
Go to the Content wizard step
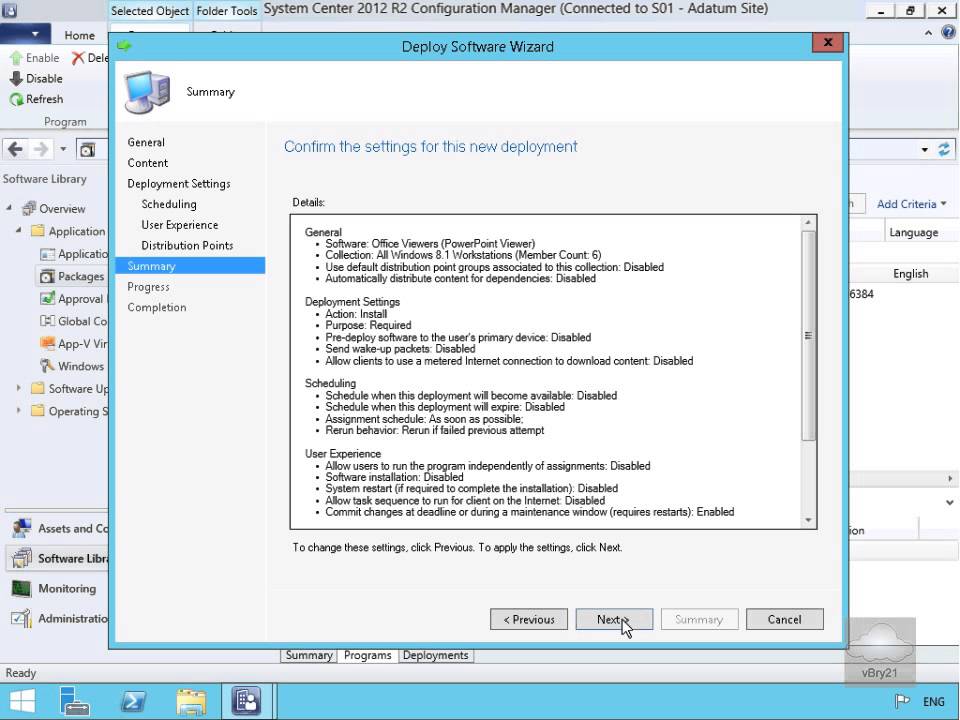point(148,163)
